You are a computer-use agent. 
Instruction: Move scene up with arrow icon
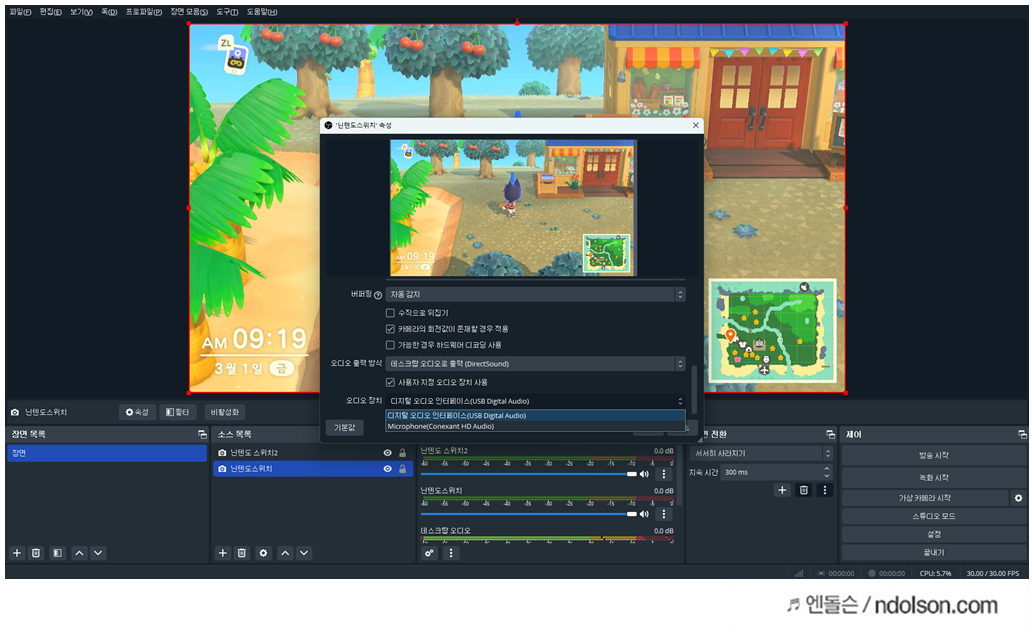(79, 553)
